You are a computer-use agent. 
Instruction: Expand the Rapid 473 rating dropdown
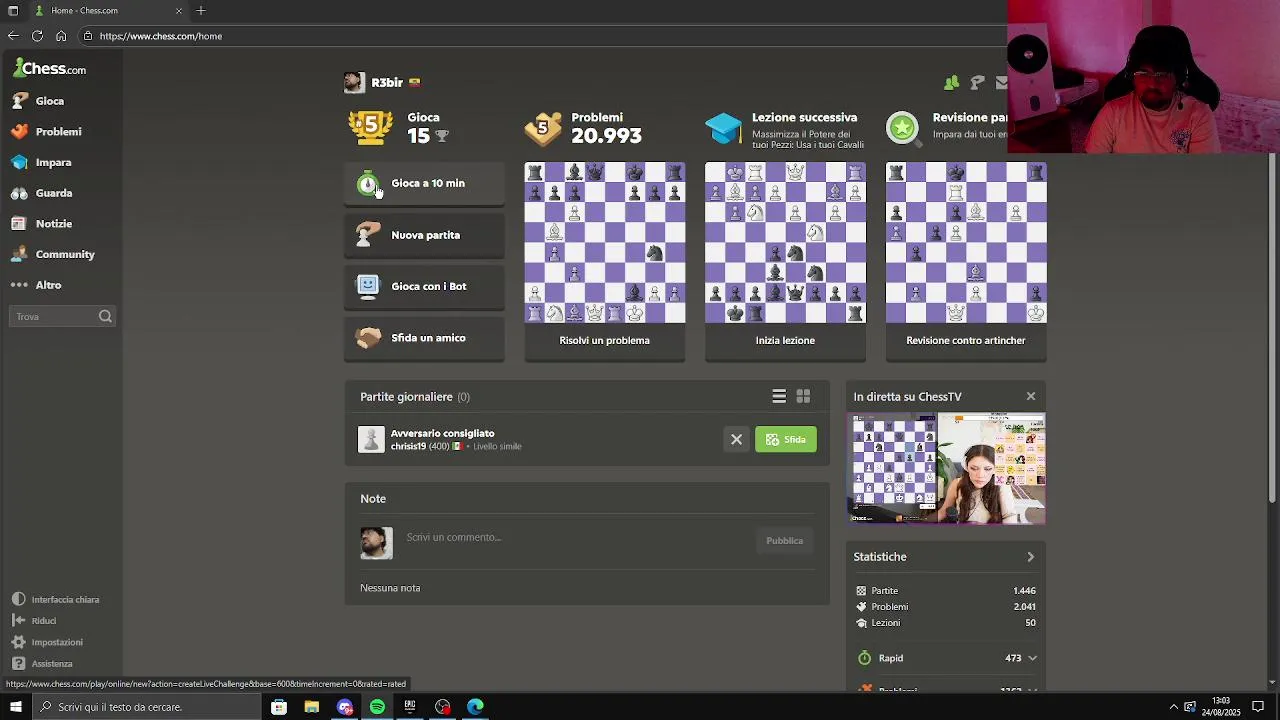pos(1032,659)
